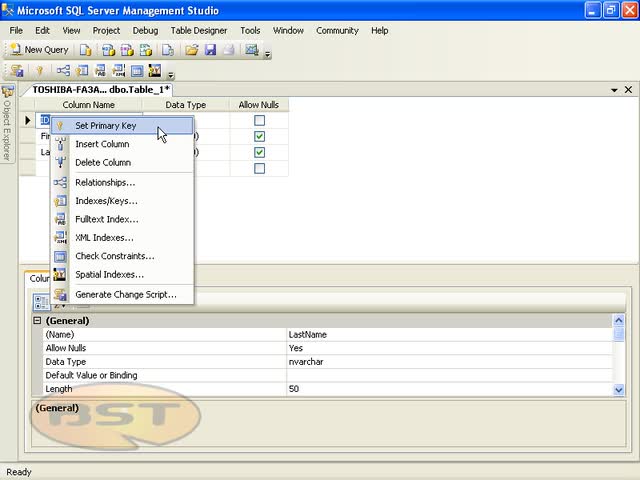The height and width of the screenshot is (480, 640).
Task: Open the Table Designer menu
Action: coord(199,31)
